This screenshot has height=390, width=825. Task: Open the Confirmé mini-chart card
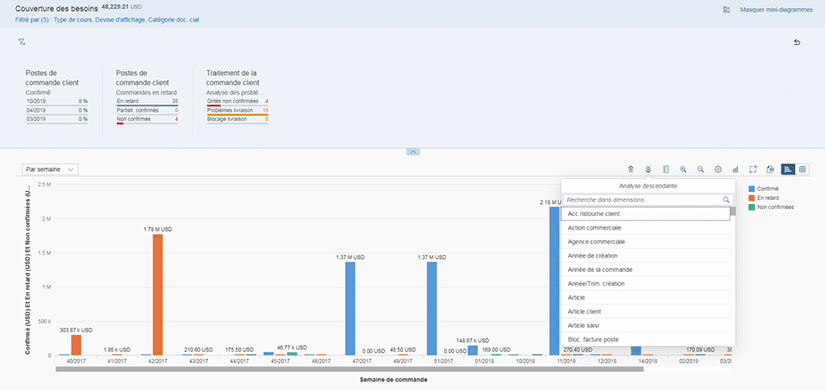(57, 97)
